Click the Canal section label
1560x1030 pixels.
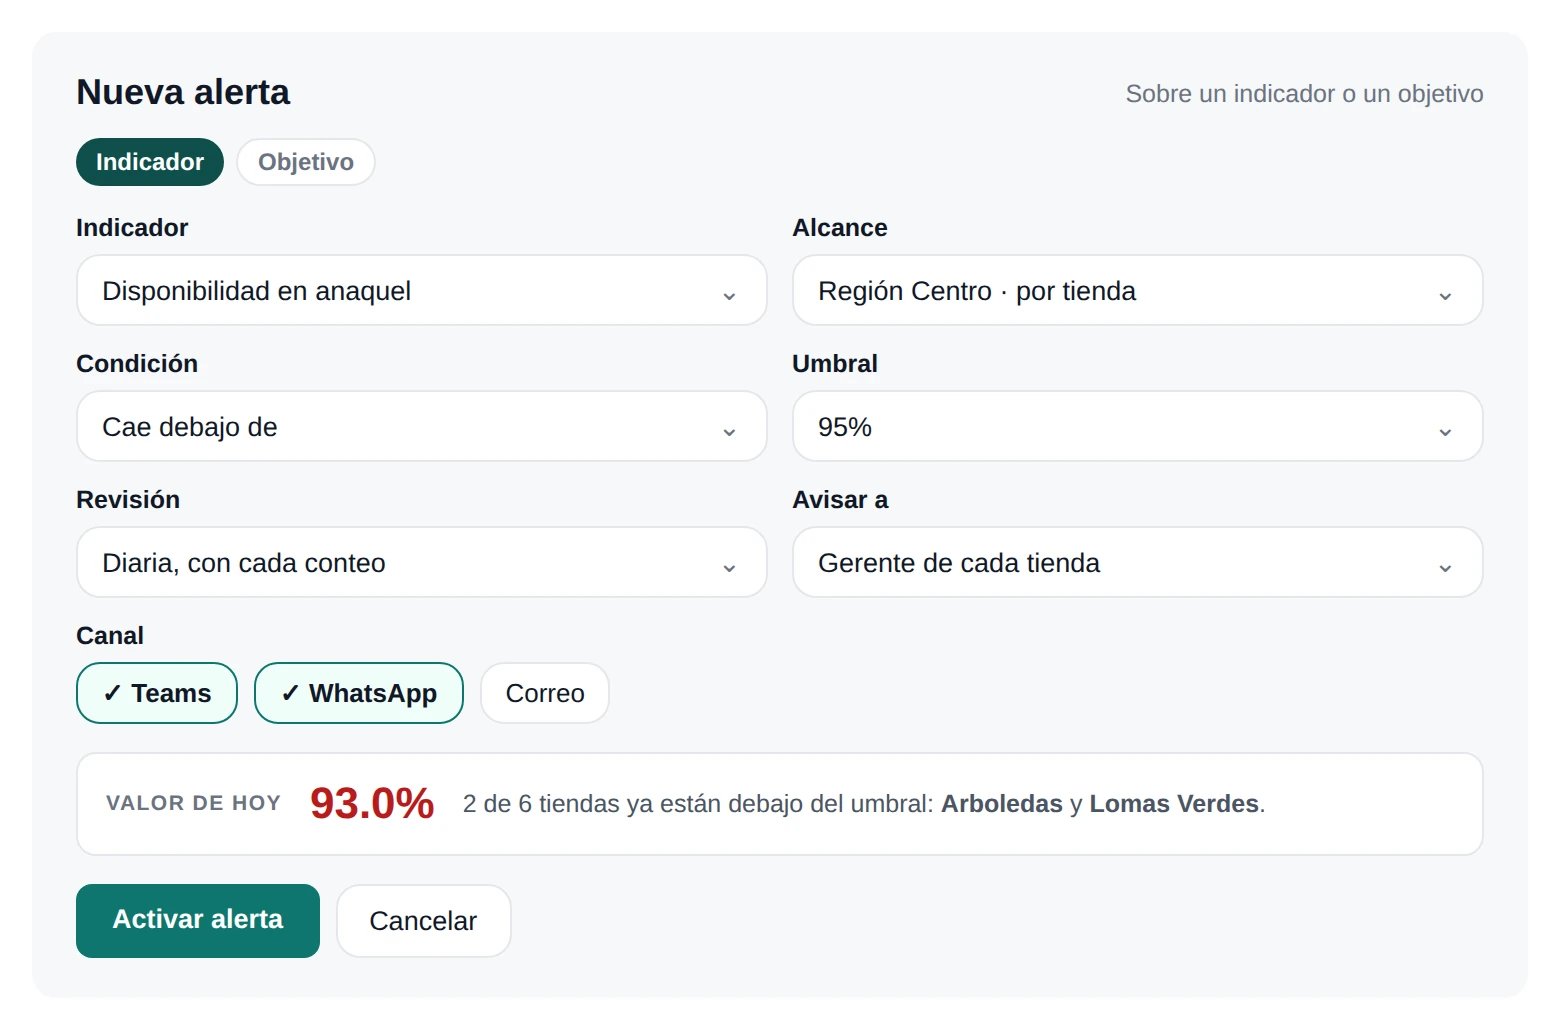coord(110,636)
